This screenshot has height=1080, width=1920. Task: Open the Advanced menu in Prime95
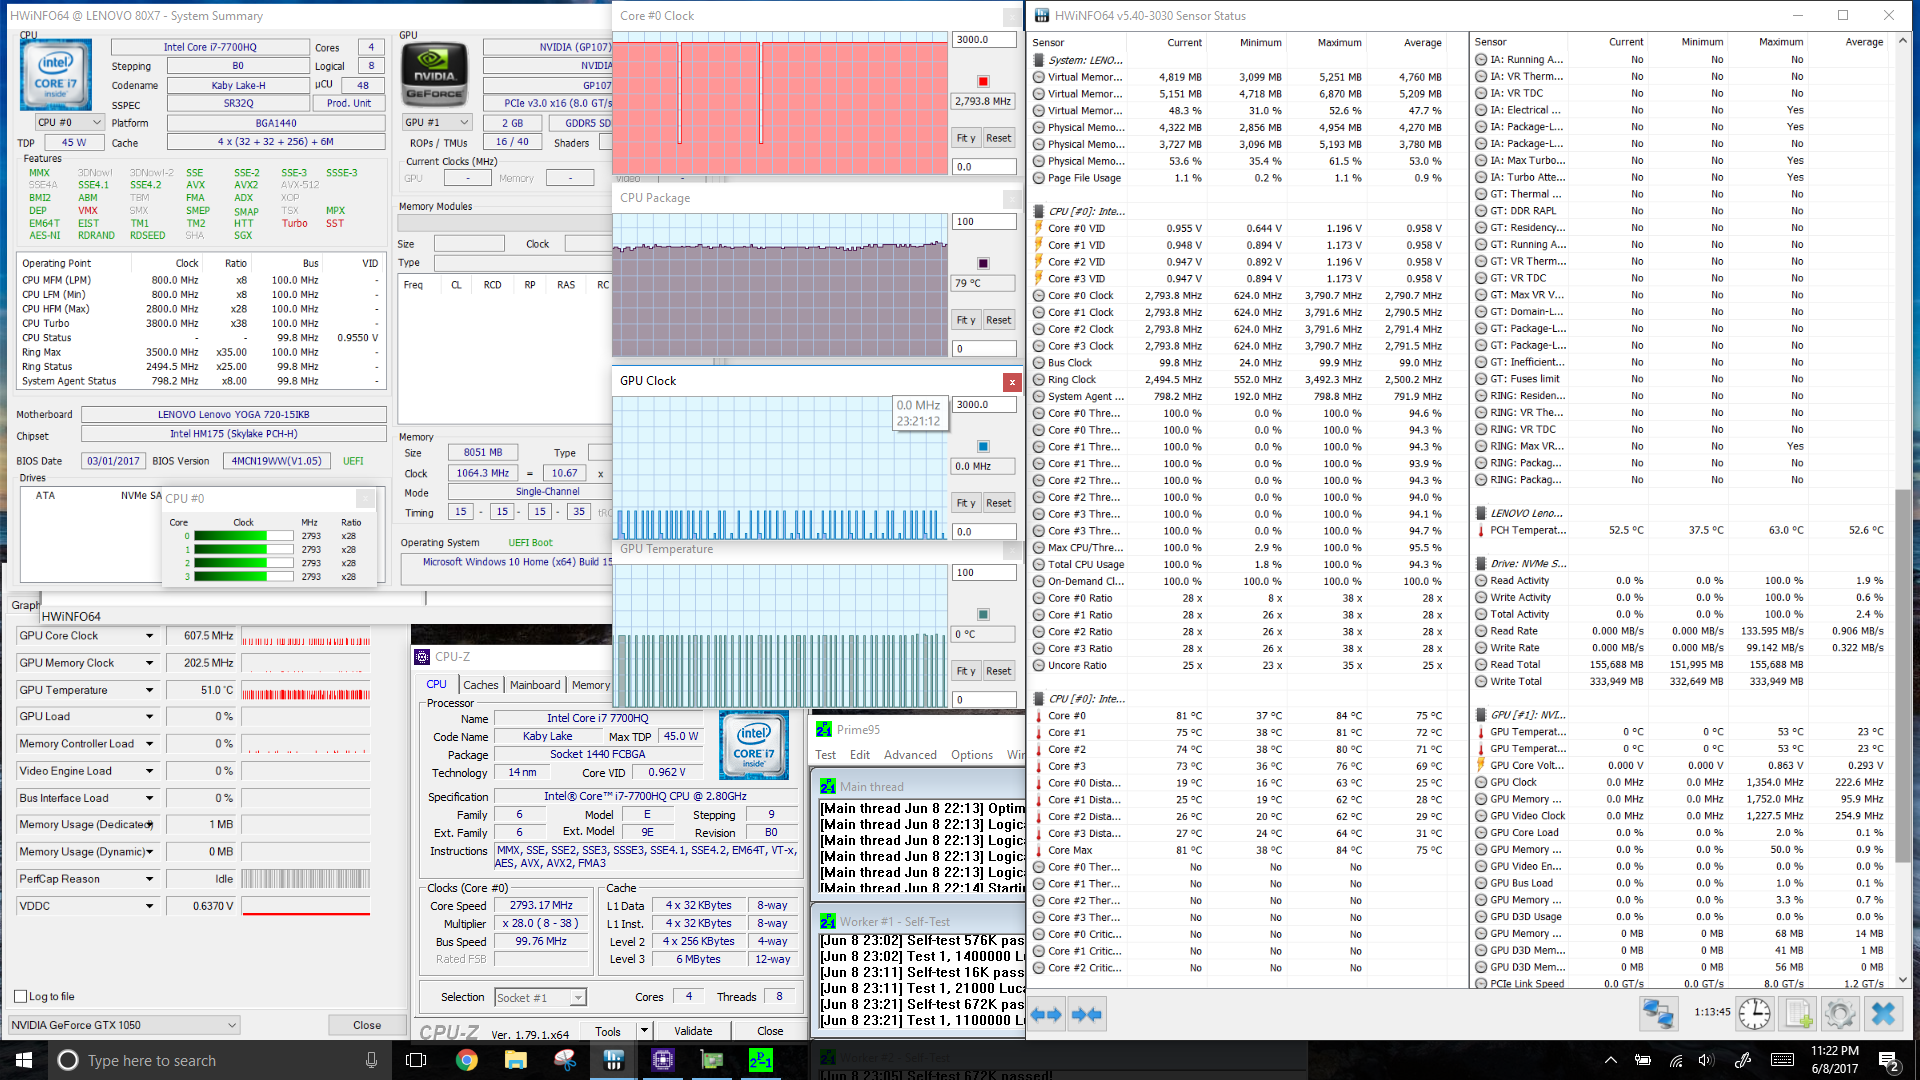910,755
